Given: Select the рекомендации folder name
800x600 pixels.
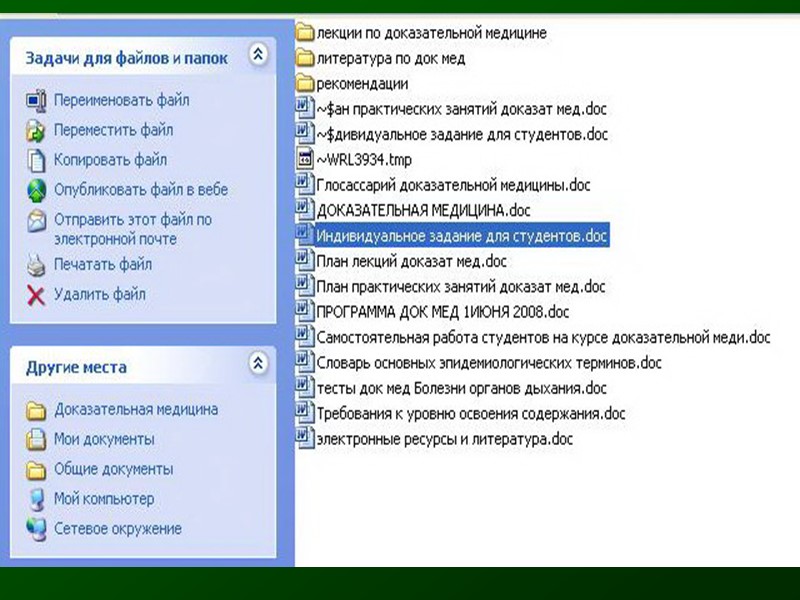Looking at the screenshot, I should [x=362, y=84].
